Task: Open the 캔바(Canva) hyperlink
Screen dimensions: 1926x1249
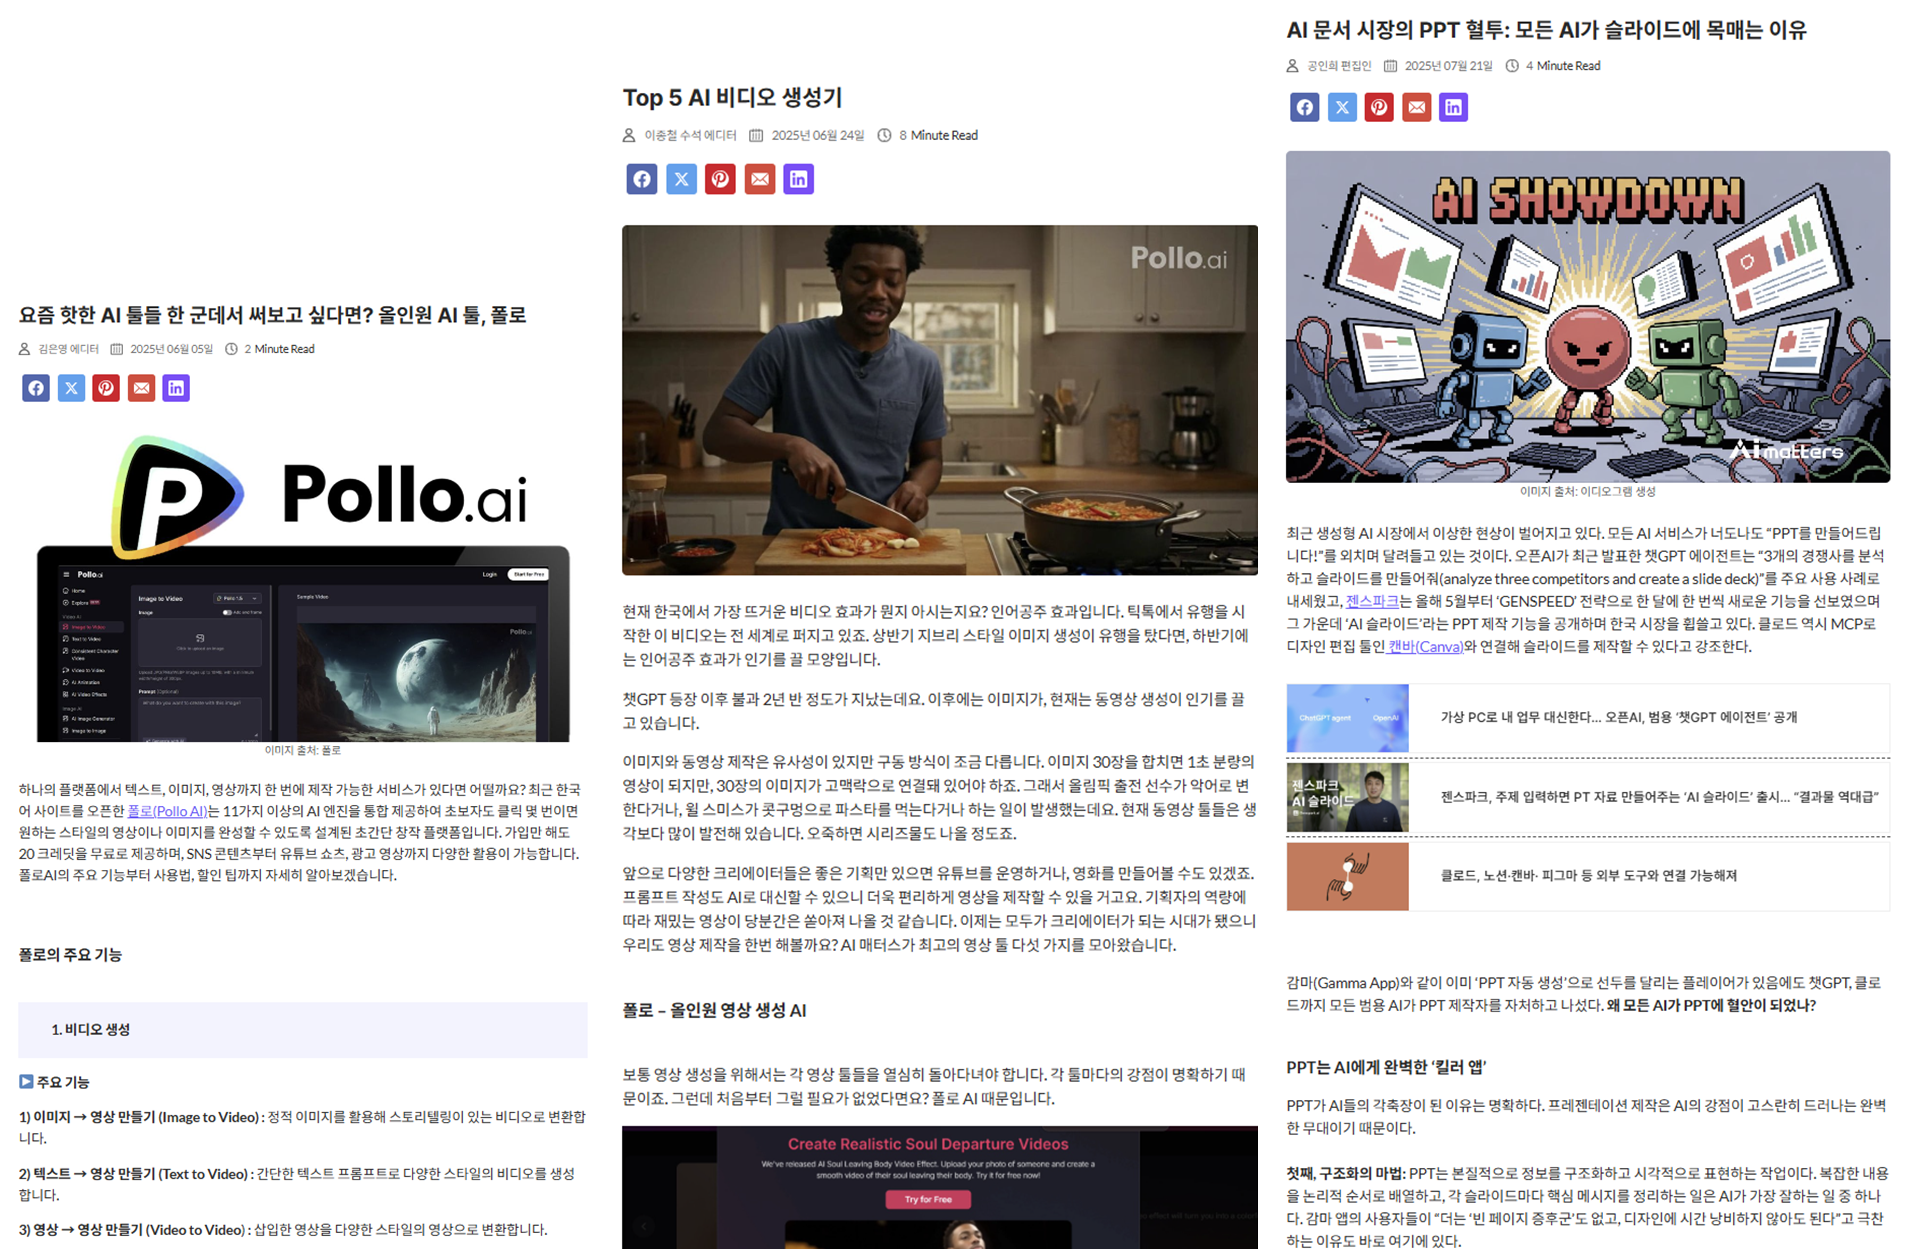Action: coord(1425,646)
